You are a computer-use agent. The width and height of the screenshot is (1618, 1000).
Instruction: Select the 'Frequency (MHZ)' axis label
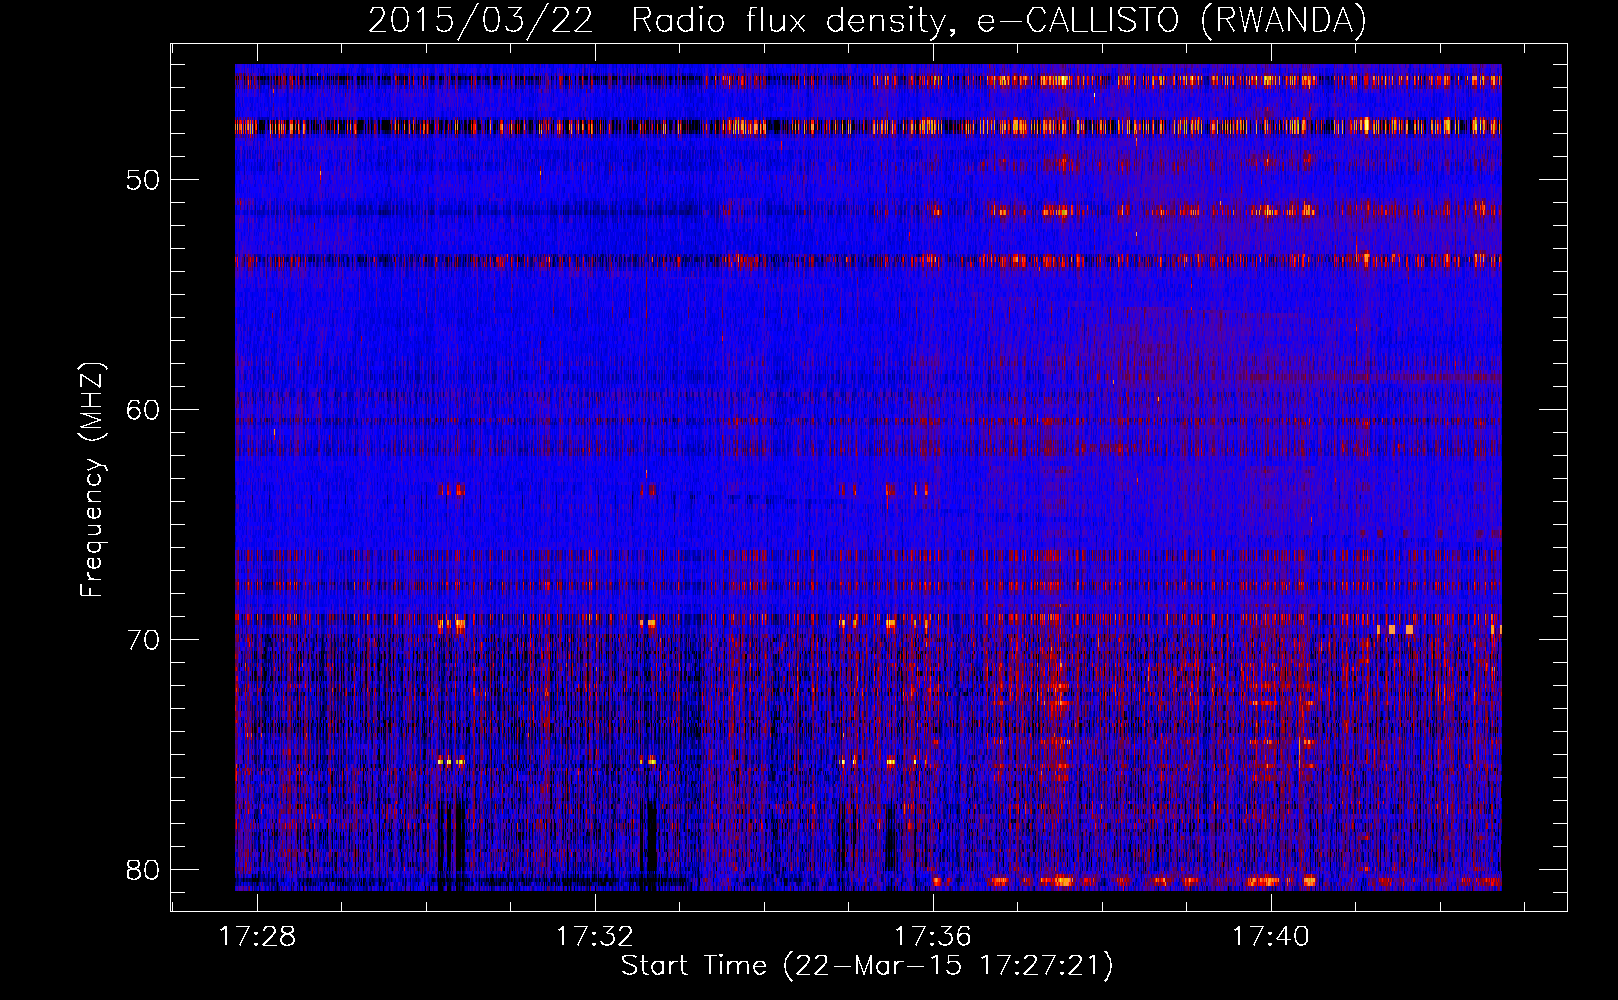coord(92,479)
